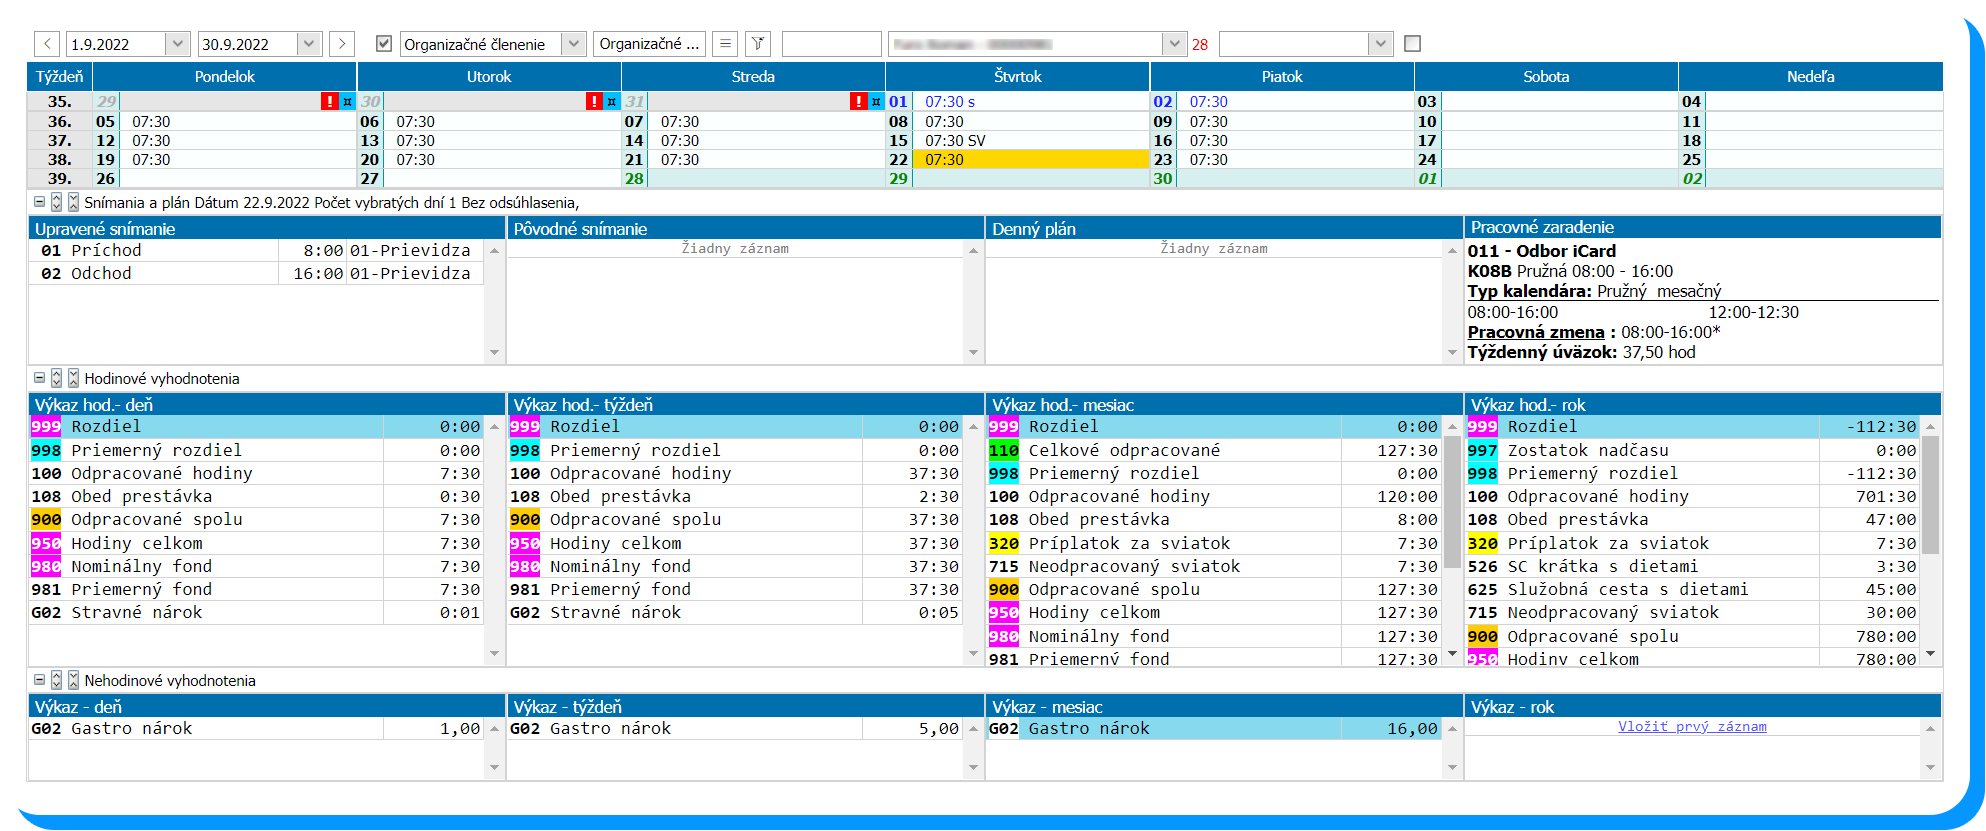The height and width of the screenshot is (831, 1986).
Task: Tick the empty checkbox at toolbar end
Action: [x=1412, y=44]
